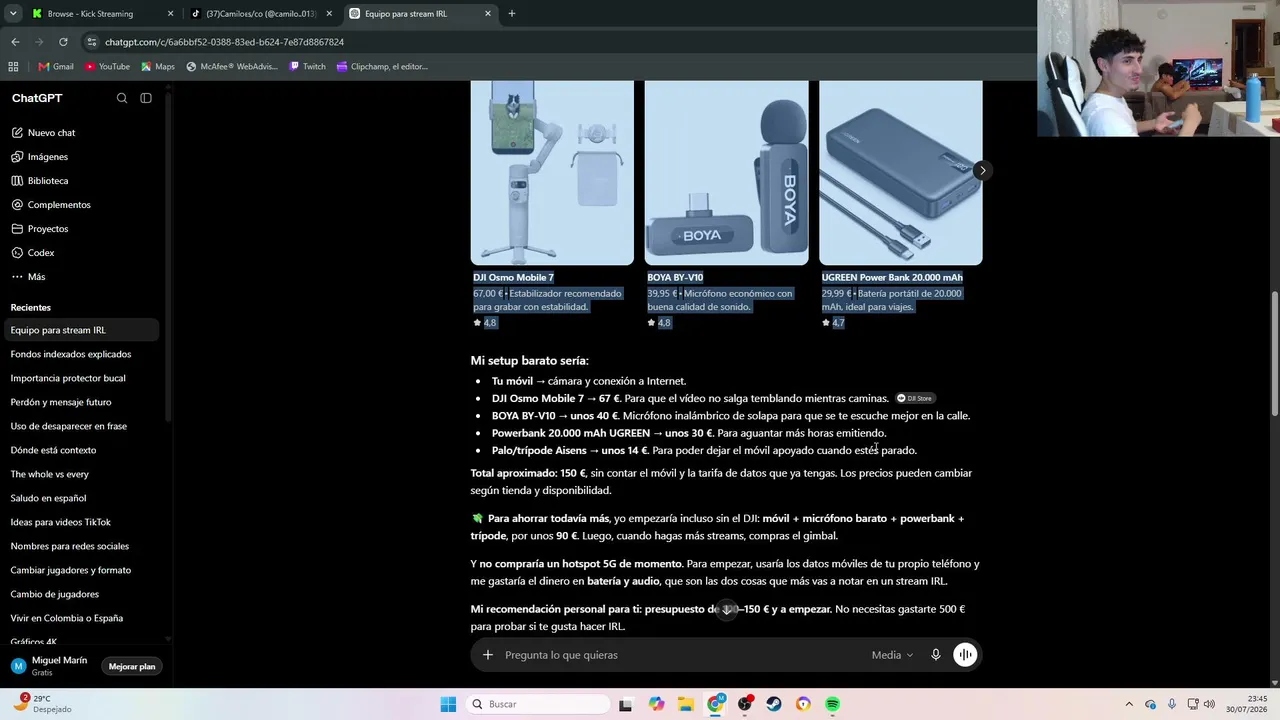Open the BOYA BY-V10 microphone image
This screenshot has width=1280, height=720.
pyautogui.click(x=726, y=173)
